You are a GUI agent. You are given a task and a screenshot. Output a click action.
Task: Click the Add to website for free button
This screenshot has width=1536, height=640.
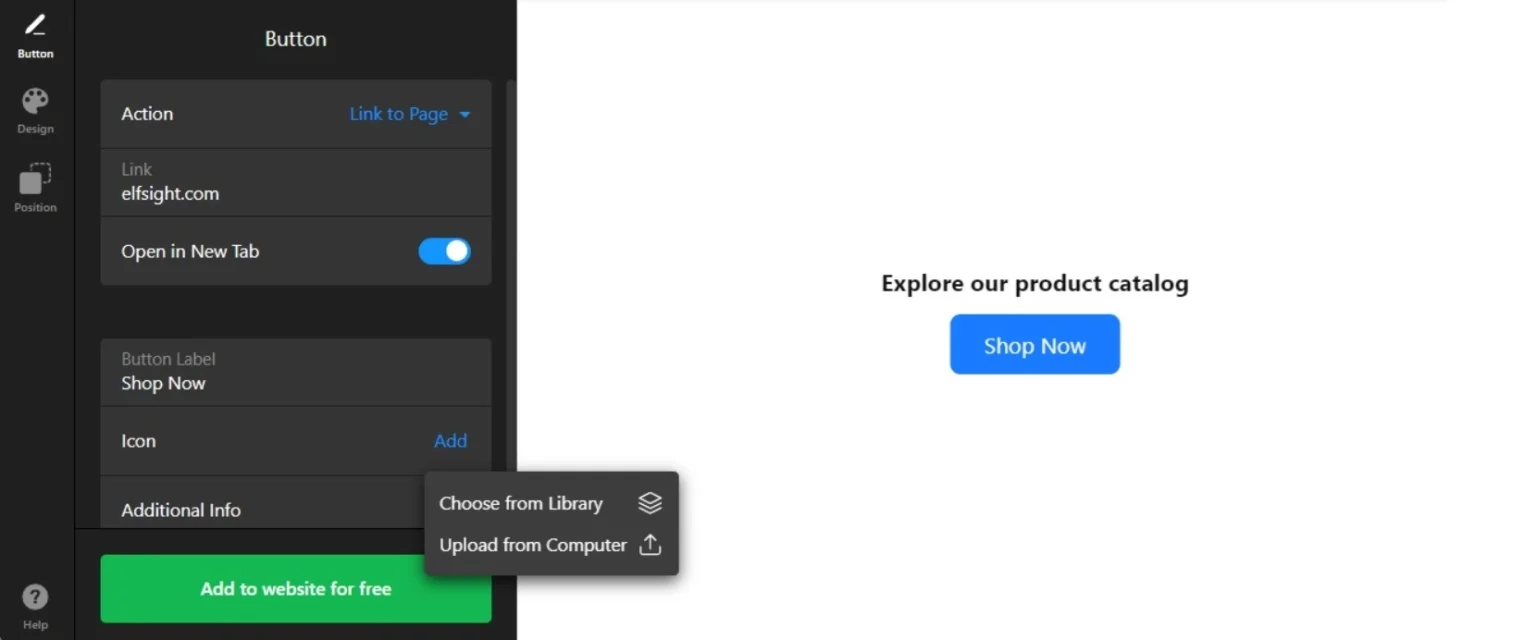pyautogui.click(x=295, y=589)
